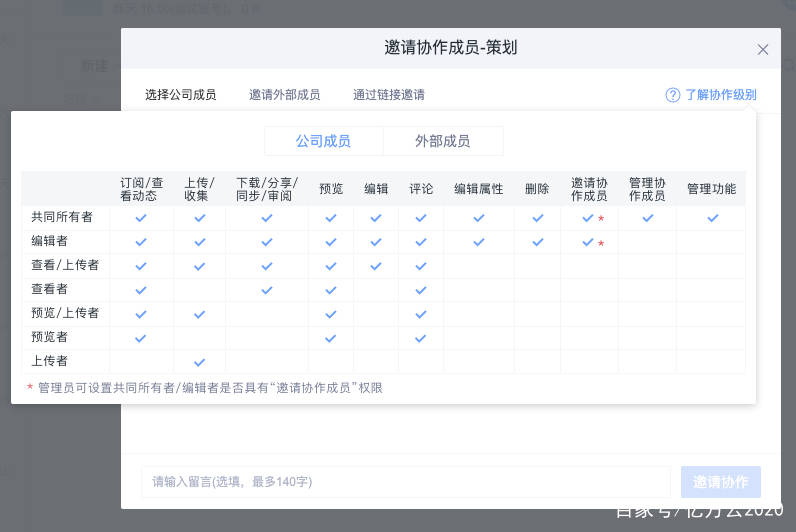
Task: Click 查看/上传者 checkmark under 编辑 column
Action: 376,265
